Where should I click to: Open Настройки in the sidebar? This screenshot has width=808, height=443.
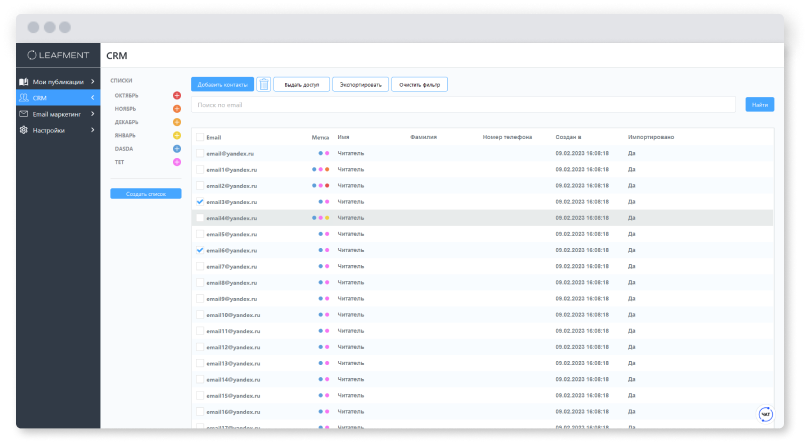58,130
